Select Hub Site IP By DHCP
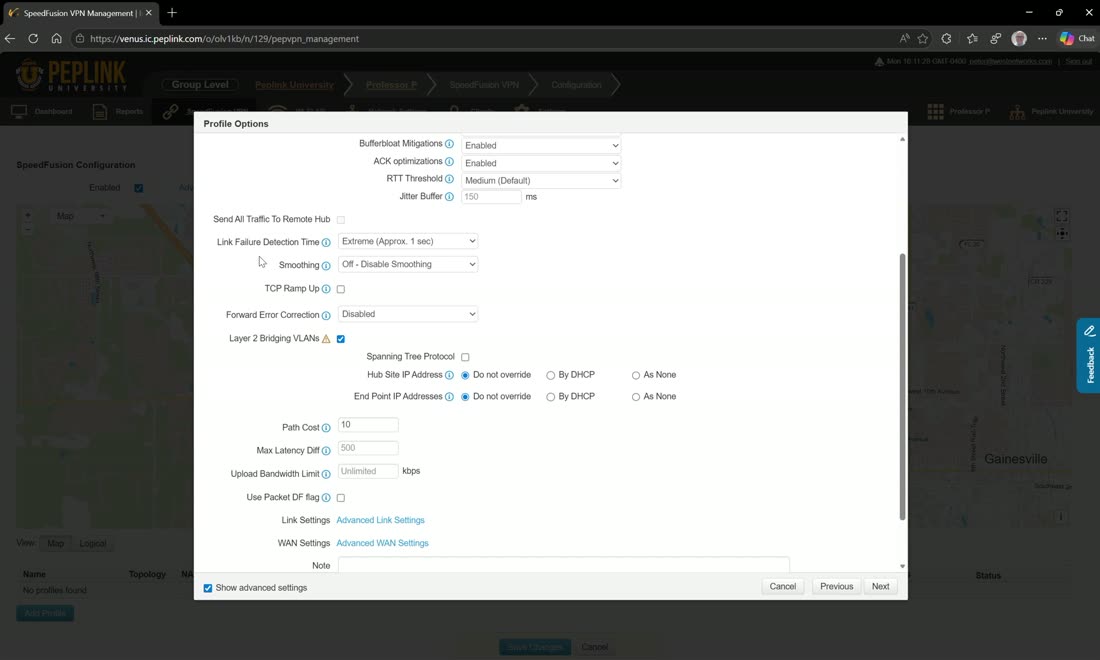The height and width of the screenshot is (660, 1100). pos(551,375)
